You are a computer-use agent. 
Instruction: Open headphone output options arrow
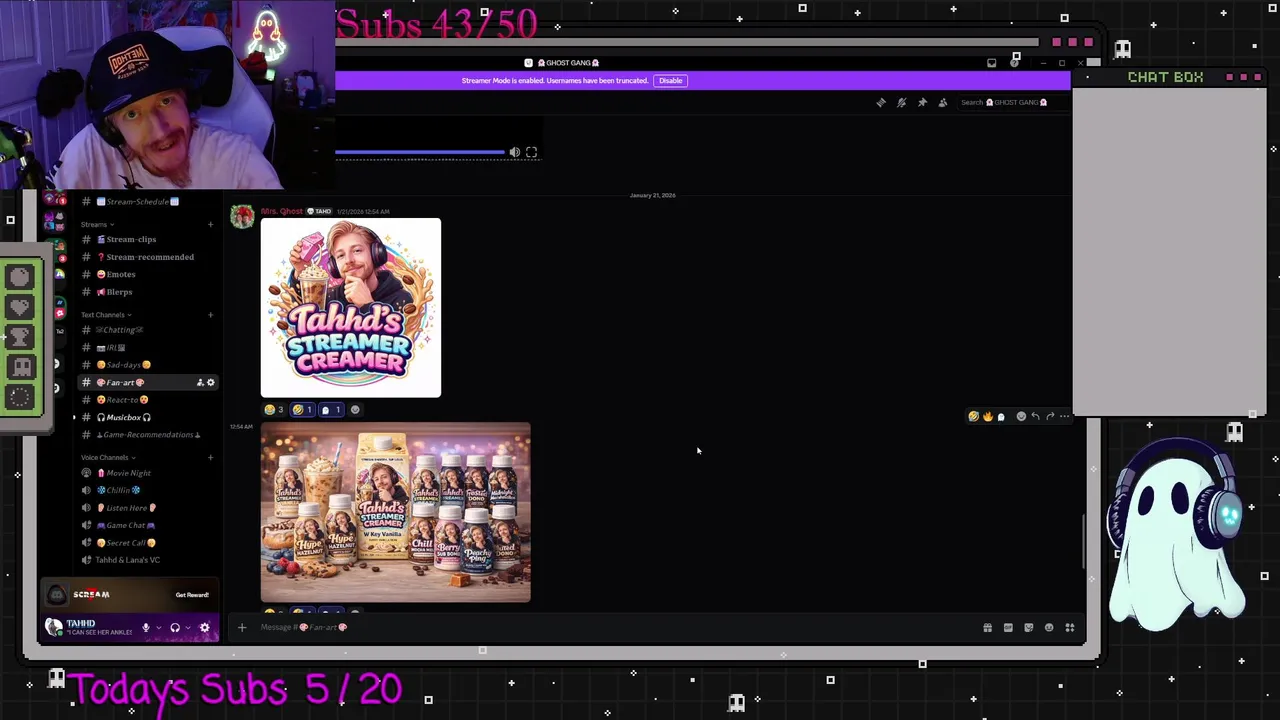[x=186, y=628]
